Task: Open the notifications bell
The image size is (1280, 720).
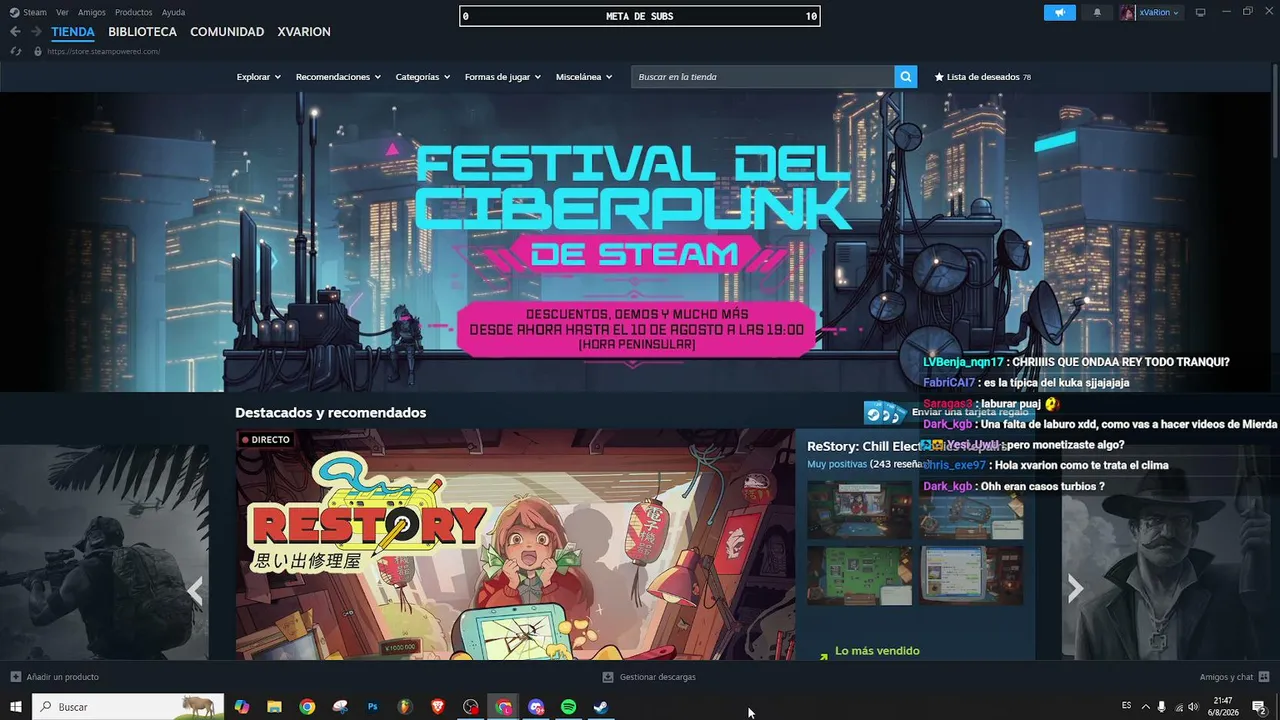Action: [1097, 13]
